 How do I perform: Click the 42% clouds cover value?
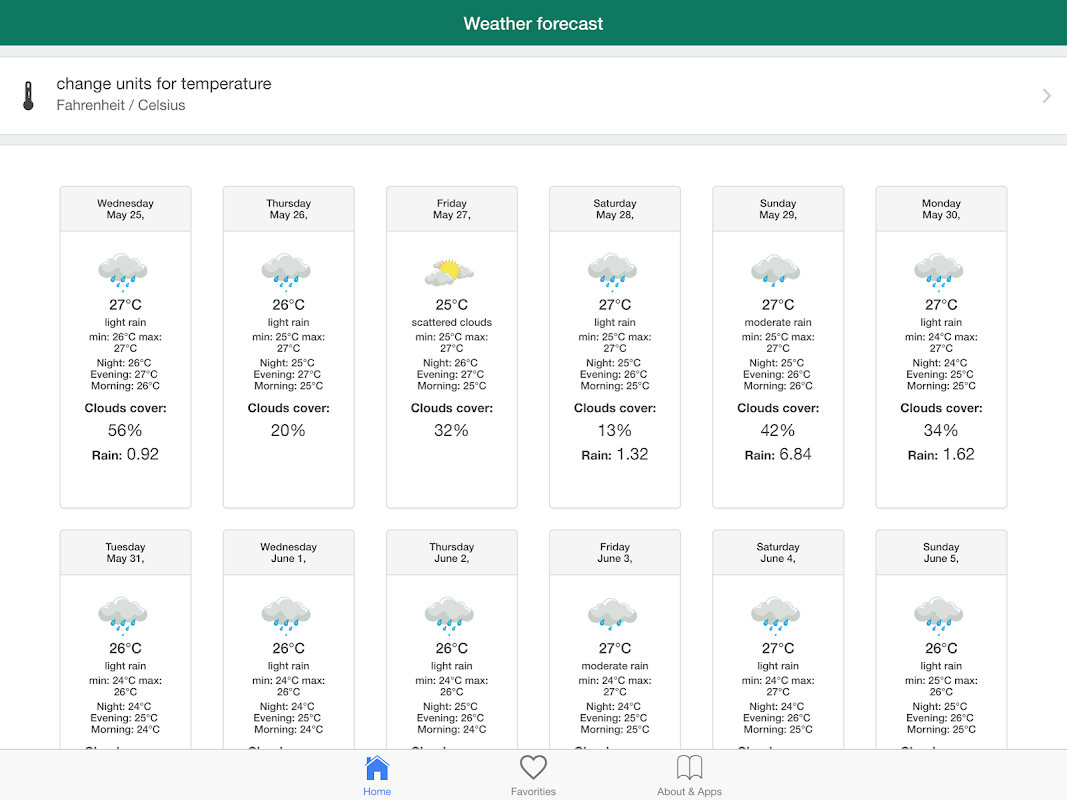pyautogui.click(x=778, y=431)
